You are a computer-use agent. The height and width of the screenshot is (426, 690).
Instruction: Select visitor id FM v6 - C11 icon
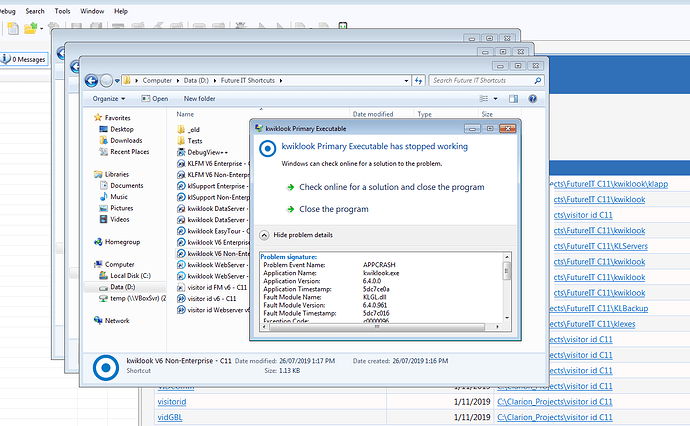[181, 287]
